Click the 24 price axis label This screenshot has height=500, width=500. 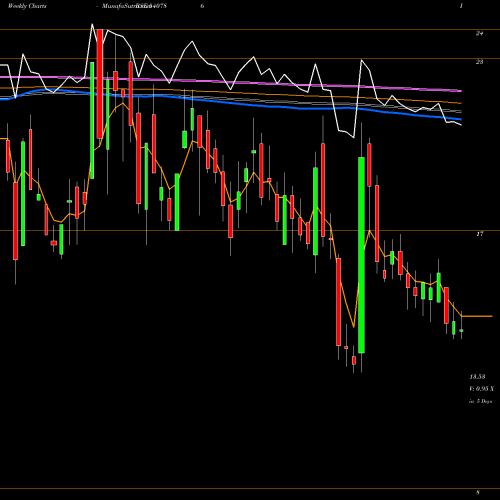pyautogui.click(x=479, y=33)
